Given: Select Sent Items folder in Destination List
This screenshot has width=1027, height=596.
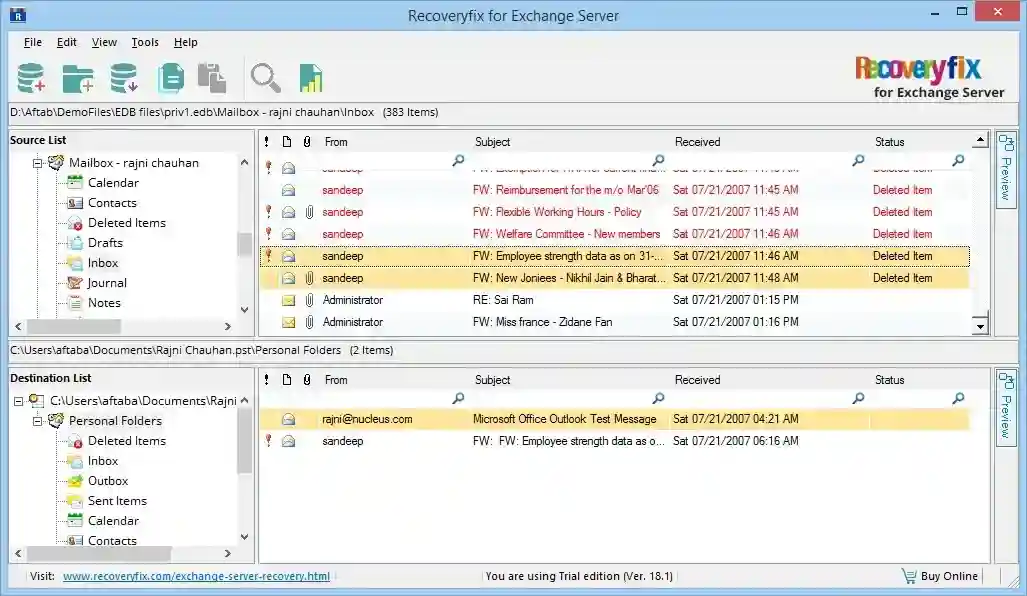Looking at the screenshot, I should 117,501.
